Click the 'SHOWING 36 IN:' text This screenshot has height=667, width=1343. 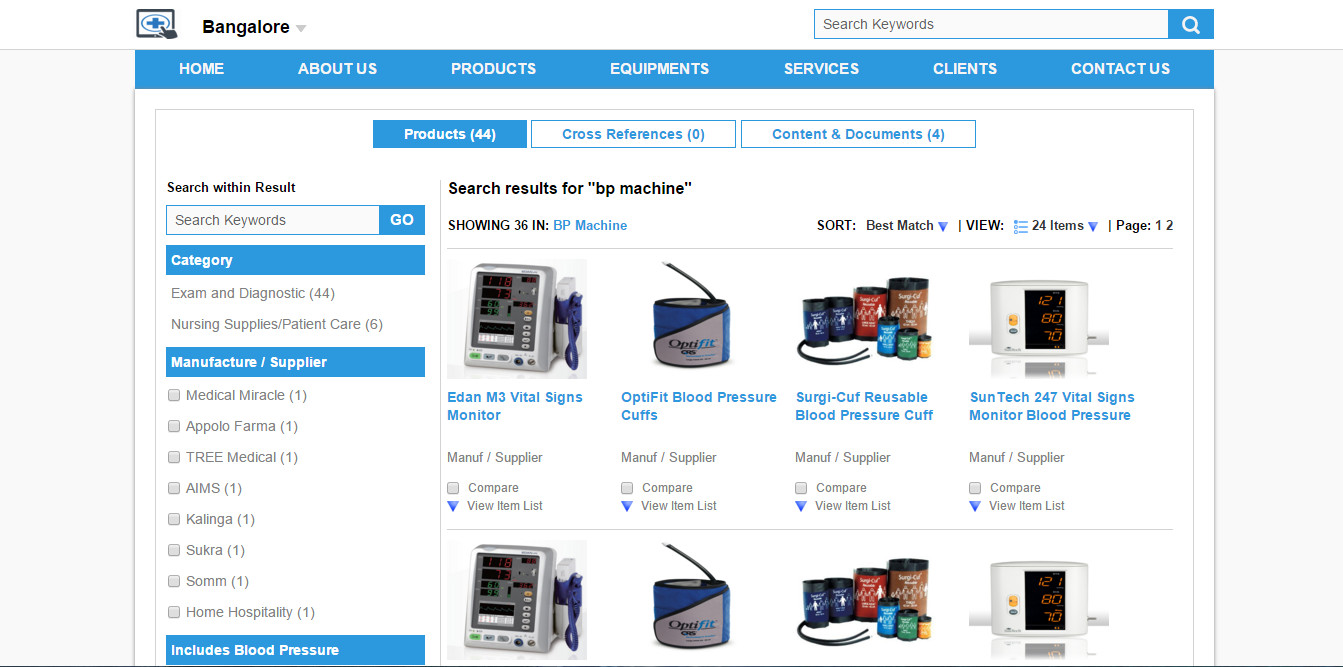pyautogui.click(x=498, y=226)
